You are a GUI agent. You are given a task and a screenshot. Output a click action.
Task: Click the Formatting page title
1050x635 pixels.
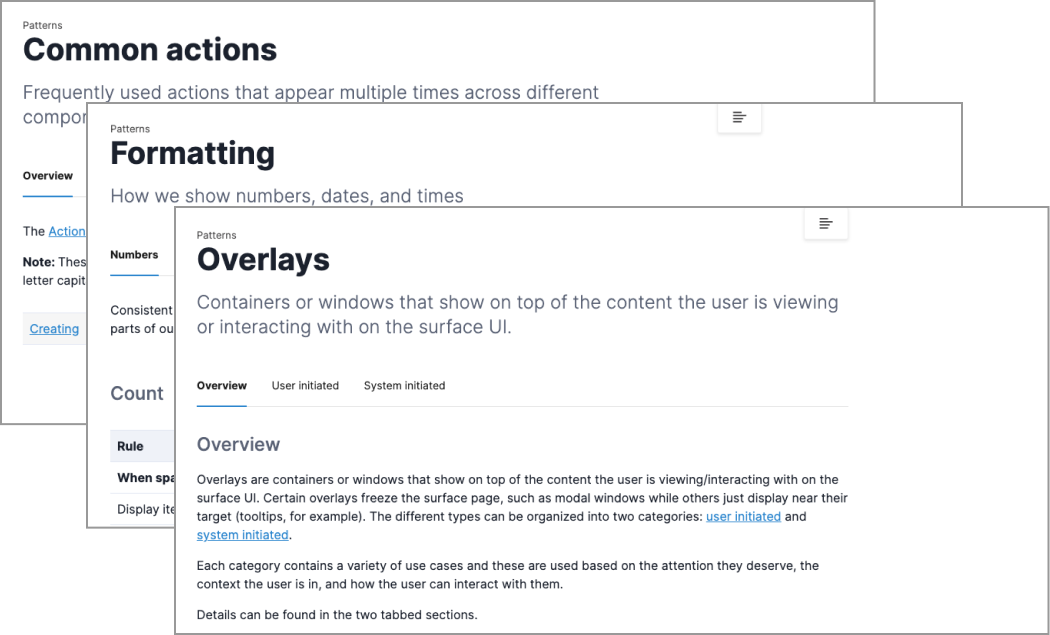pos(193,153)
